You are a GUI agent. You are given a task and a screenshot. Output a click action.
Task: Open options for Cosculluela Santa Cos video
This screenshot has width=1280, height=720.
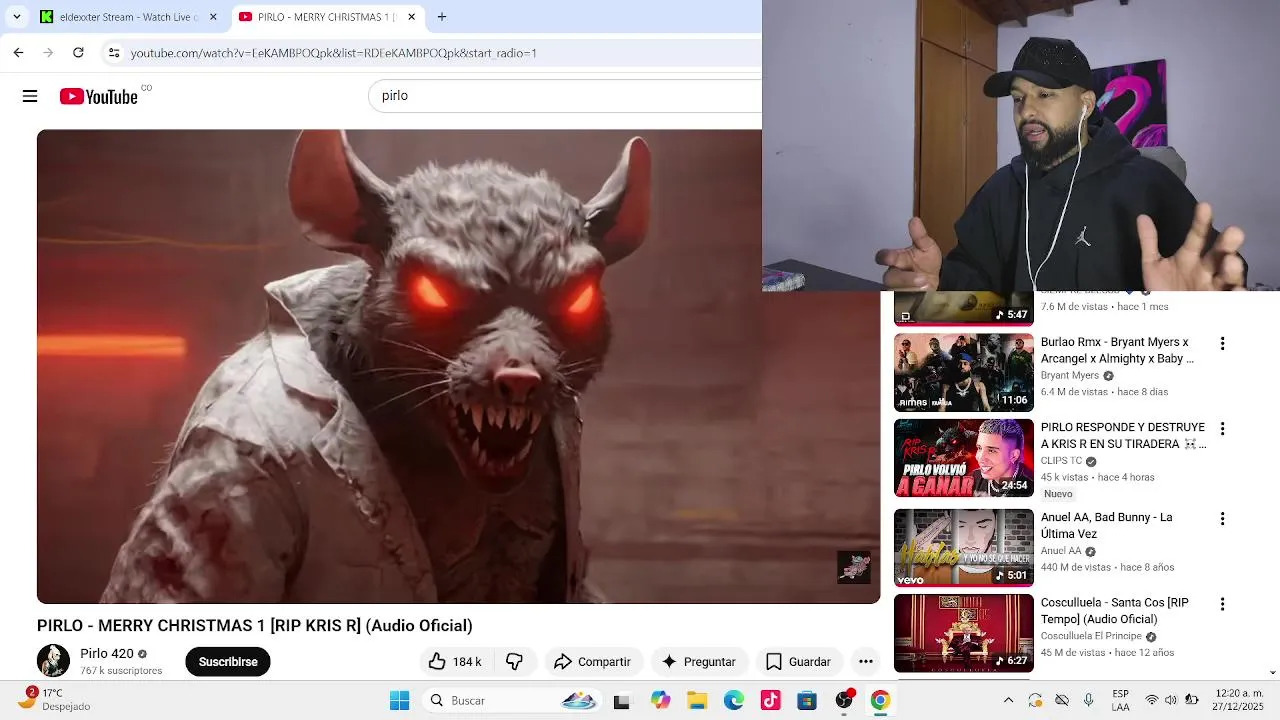click(x=1222, y=604)
